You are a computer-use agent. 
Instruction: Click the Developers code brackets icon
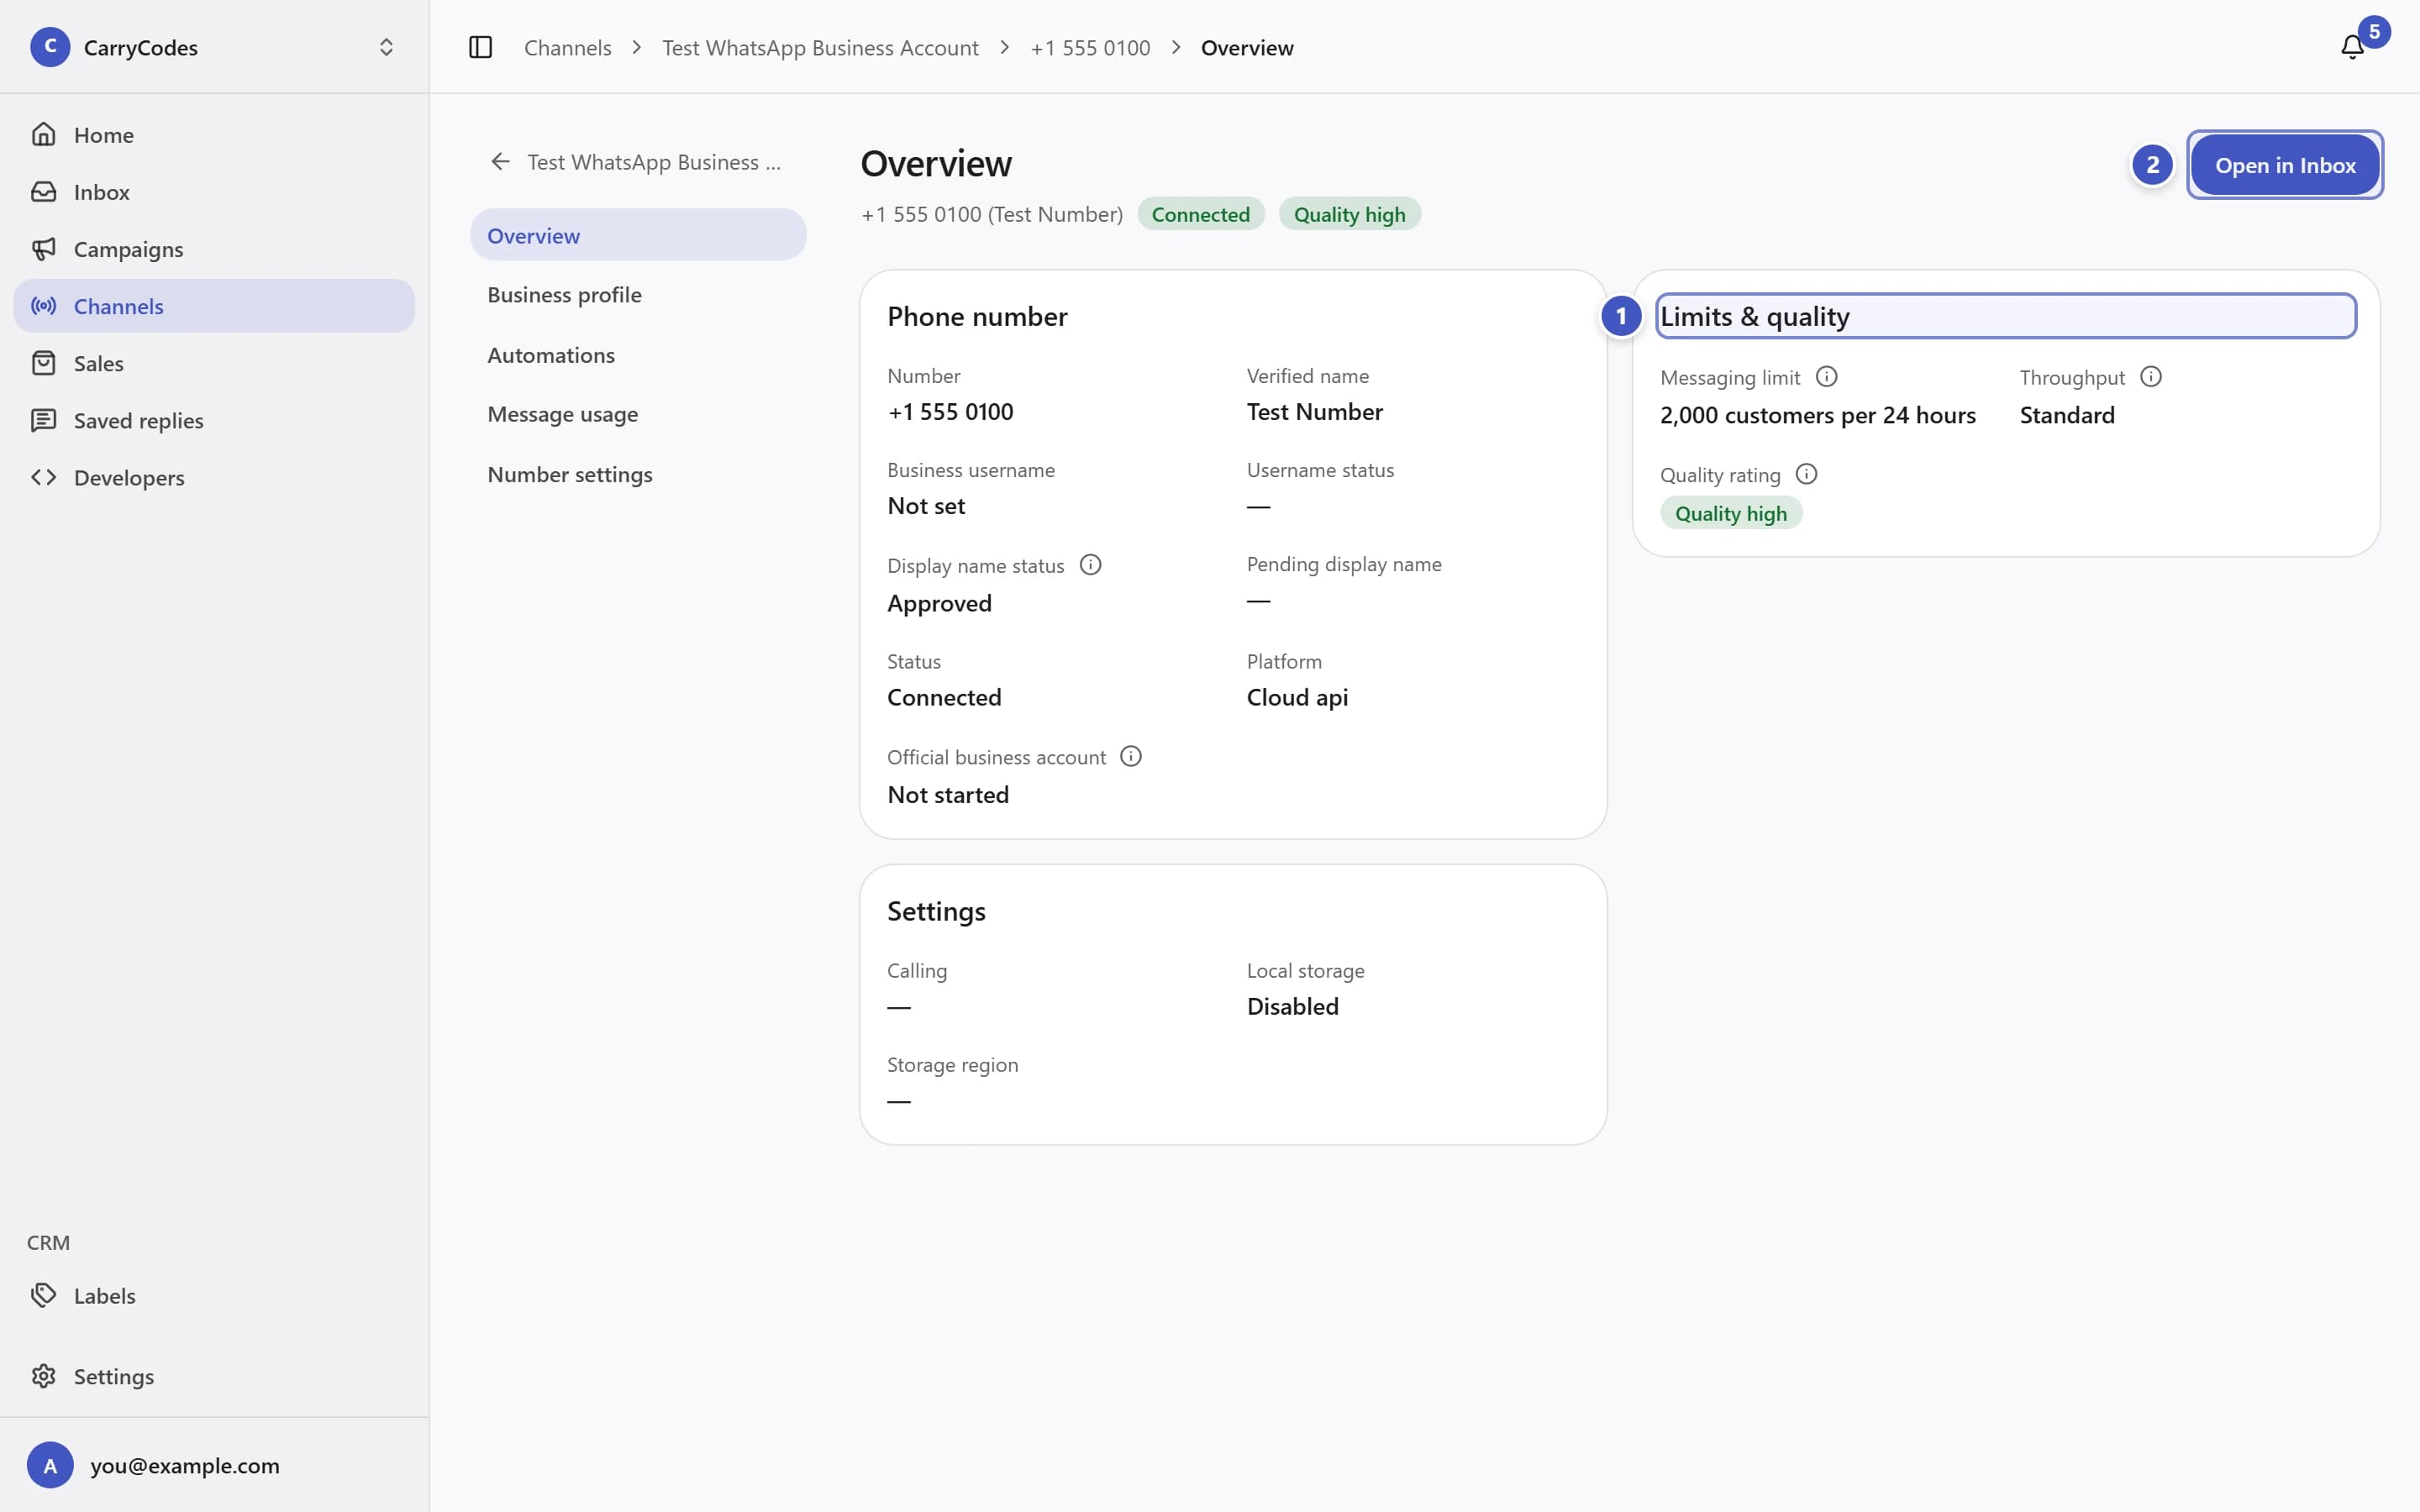[43, 477]
